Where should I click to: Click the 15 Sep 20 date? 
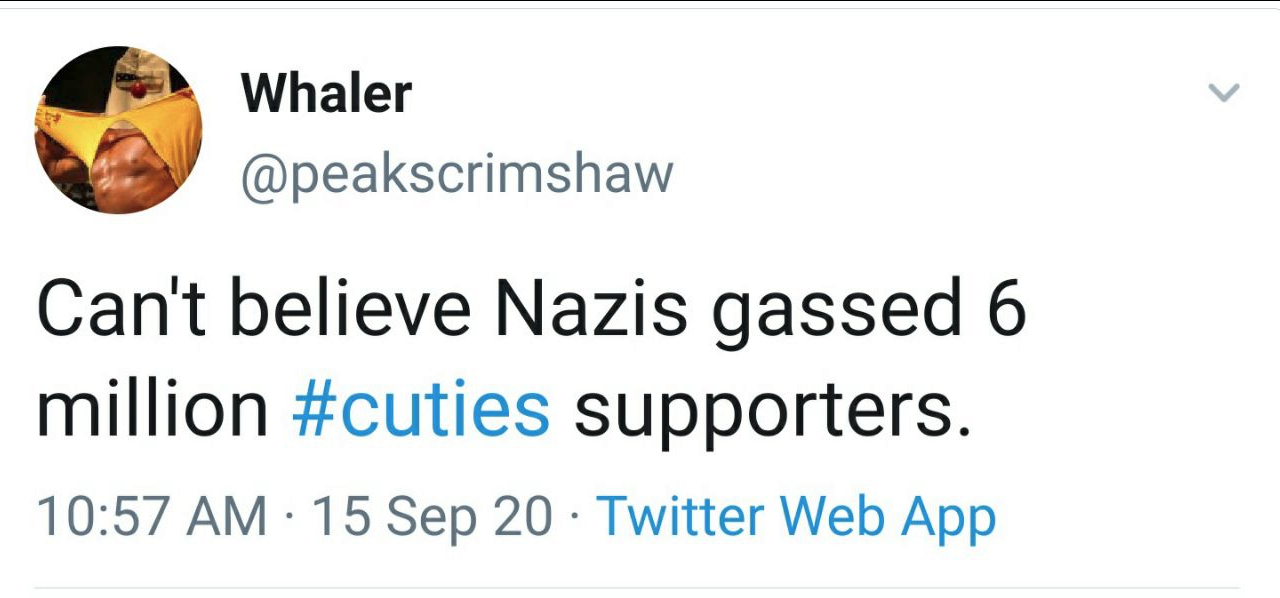(x=432, y=517)
